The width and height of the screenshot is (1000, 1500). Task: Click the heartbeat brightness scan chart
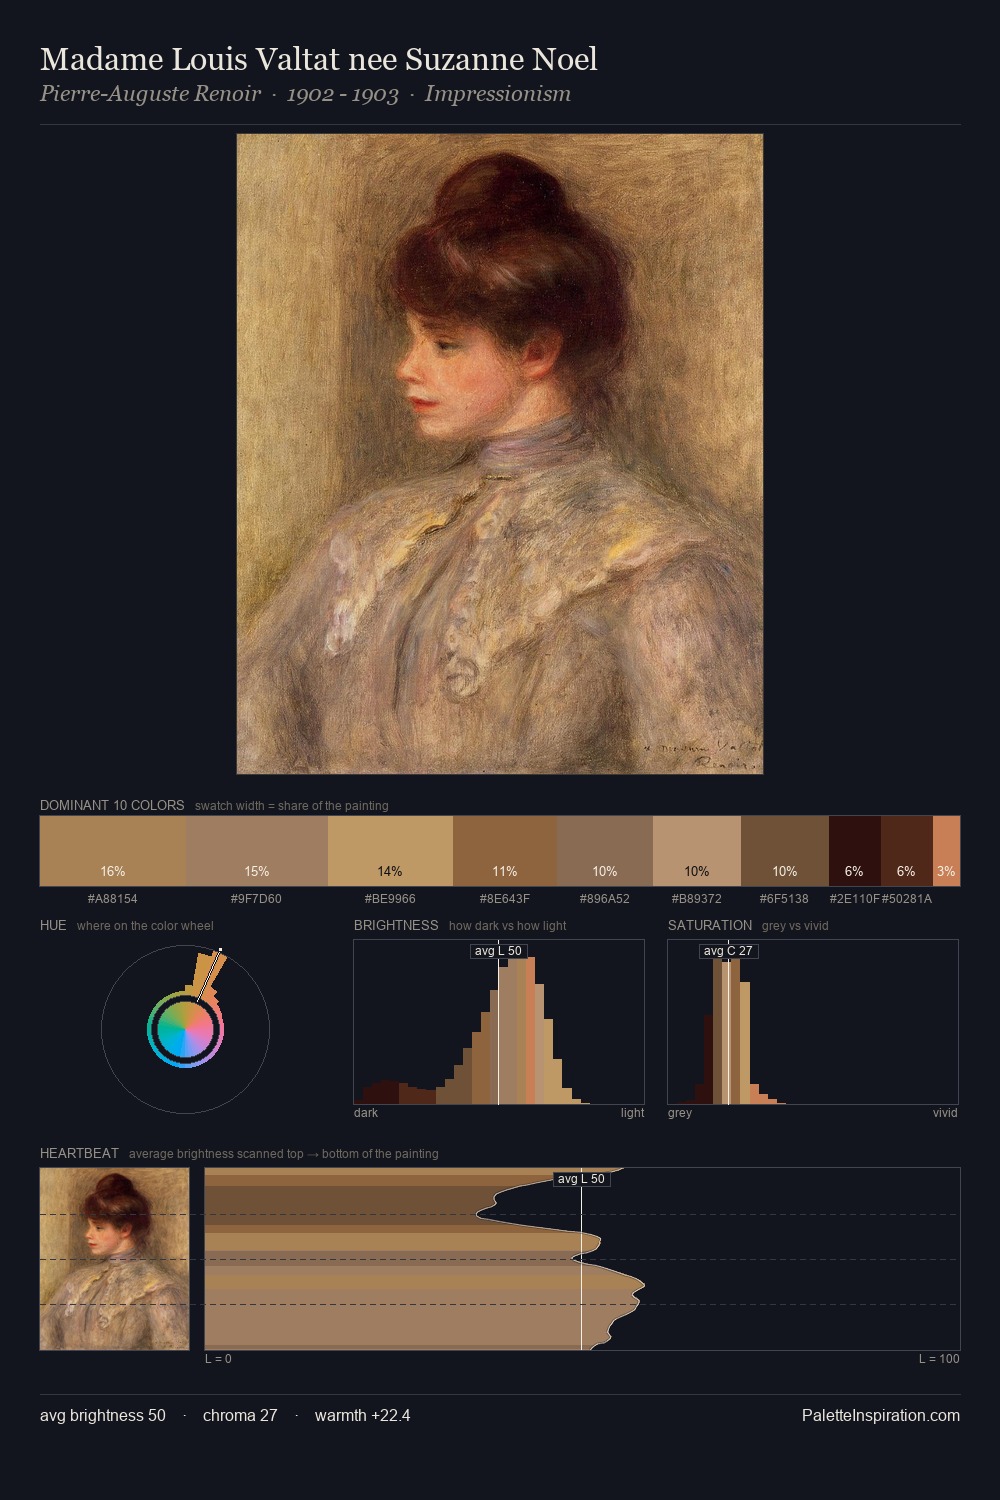pos(582,1259)
